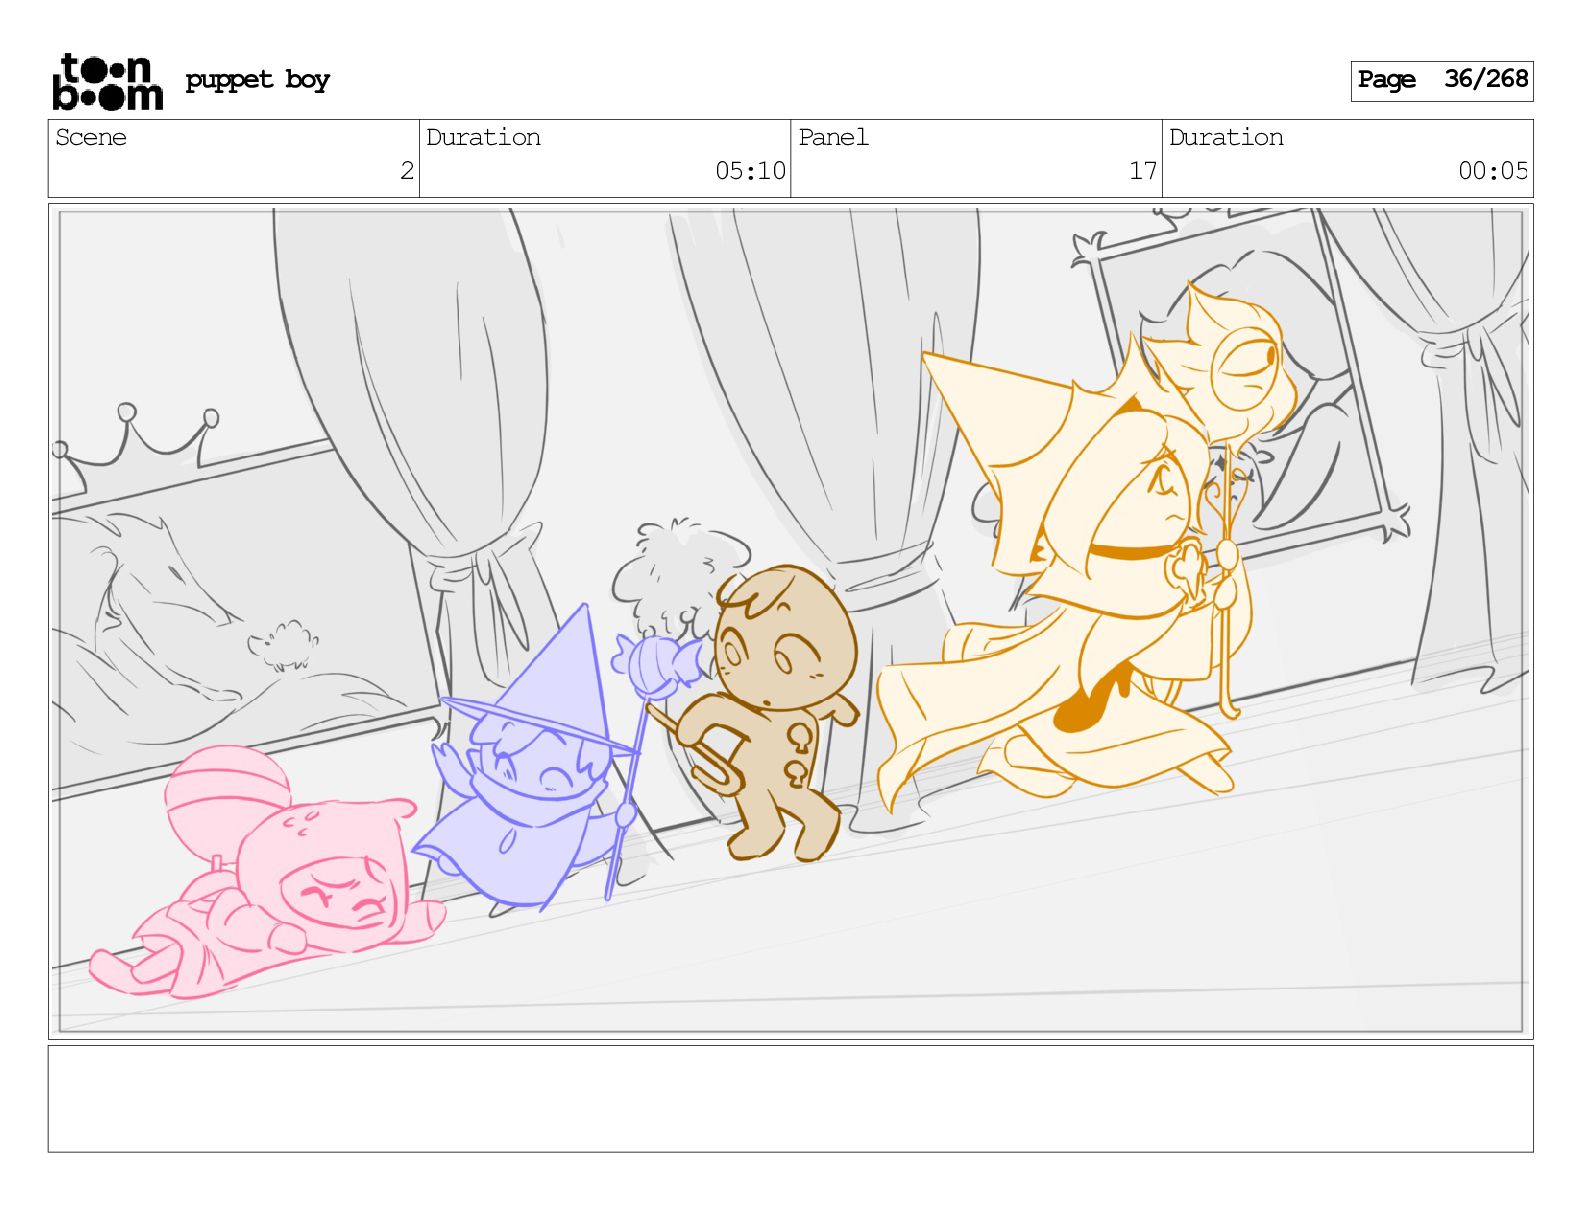Image resolution: width=1584 pixels, height=1224 pixels.
Task: Click the scene duration value '05:10'
Action: click(x=750, y=171)
